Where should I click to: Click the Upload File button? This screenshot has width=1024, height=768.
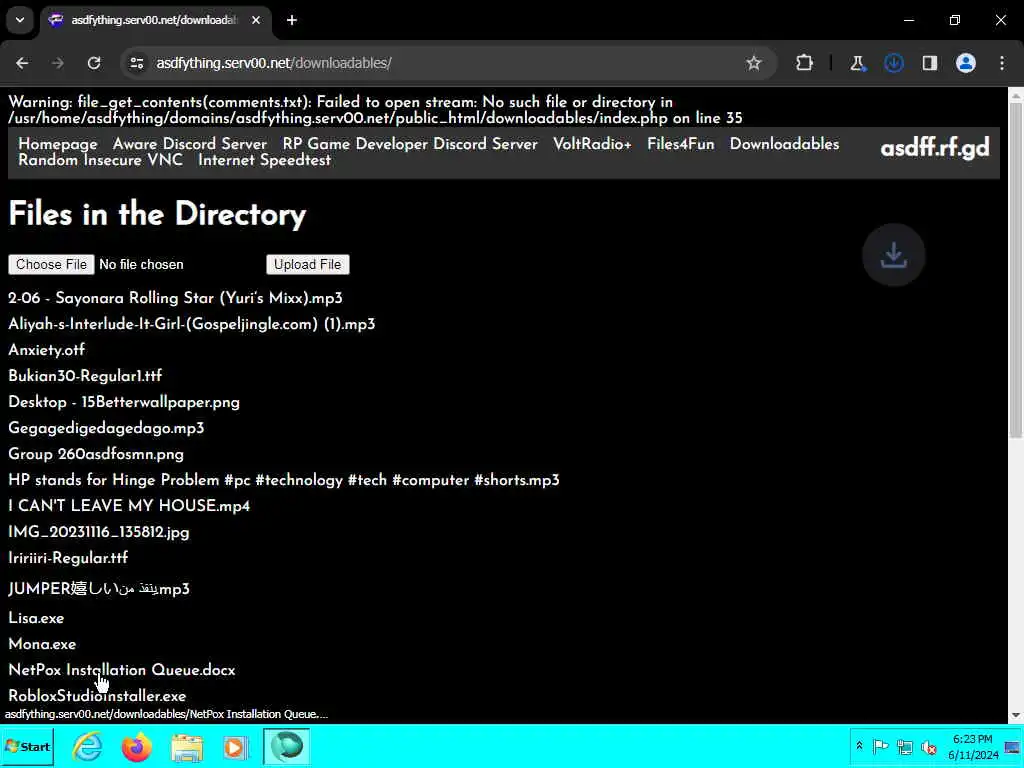click(308, 264)
